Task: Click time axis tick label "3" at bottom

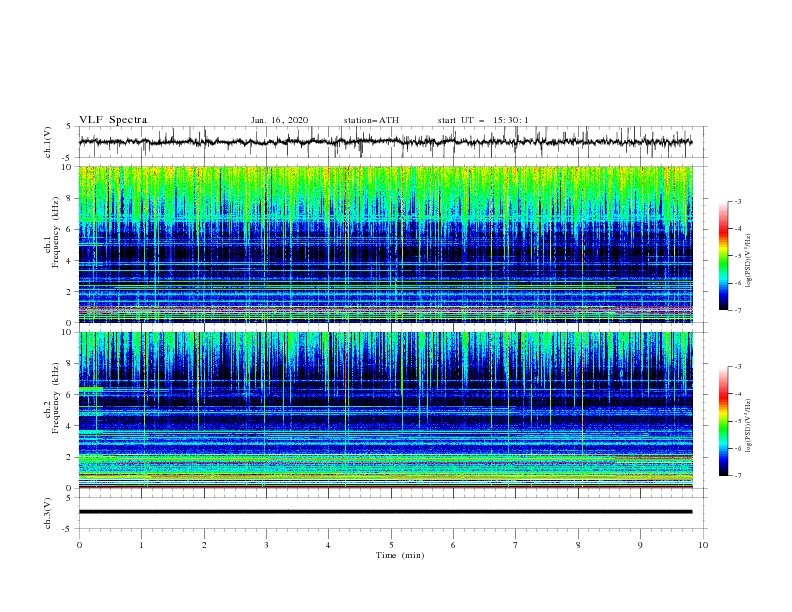Action: click(x=266, y=545)
